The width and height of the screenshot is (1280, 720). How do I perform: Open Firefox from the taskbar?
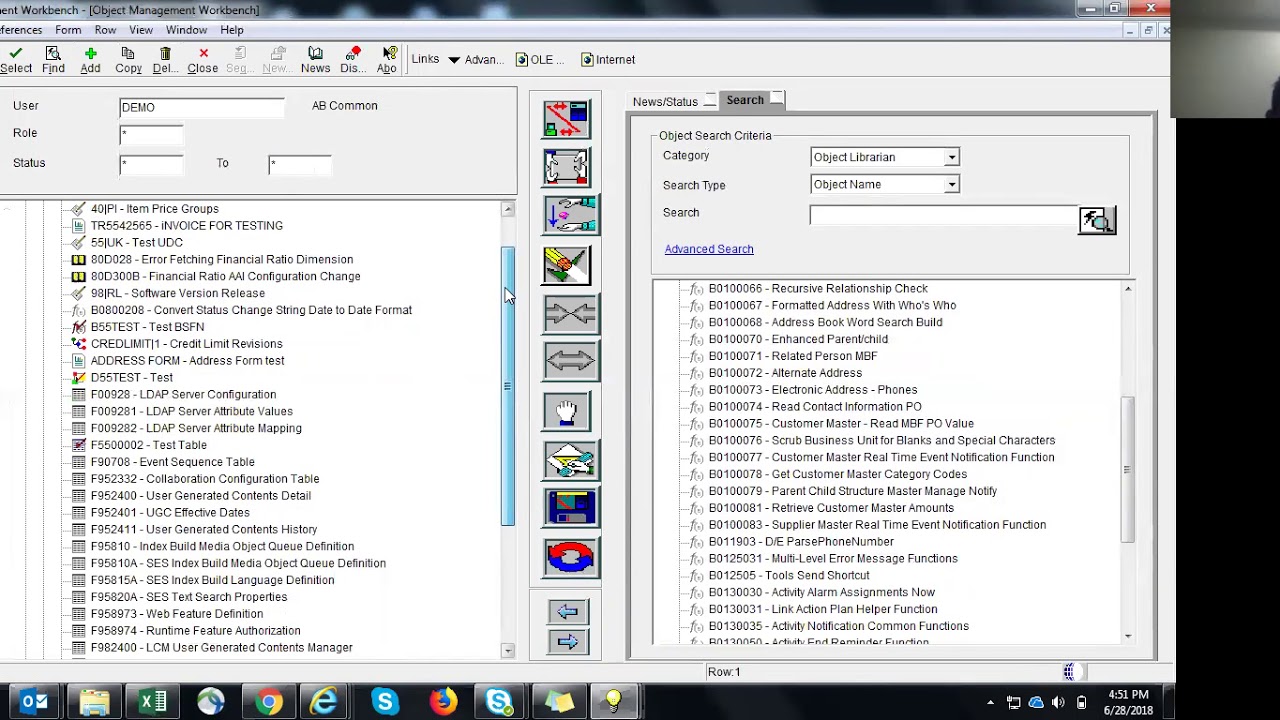(x=443, y=702)
